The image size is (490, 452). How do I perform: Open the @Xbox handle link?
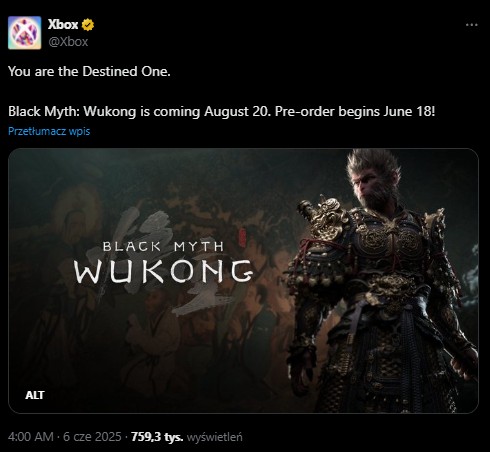(68, 42)
